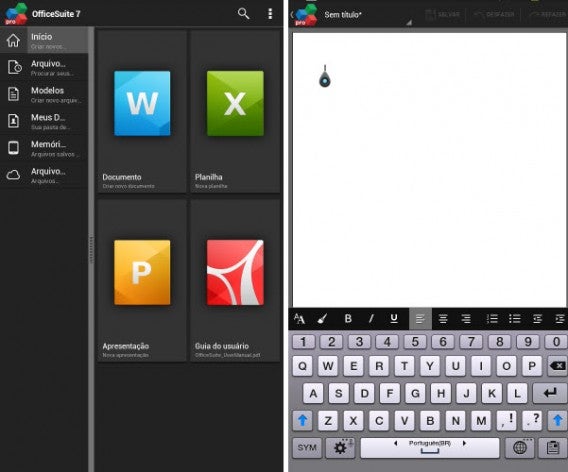Open the cloud Arquivo... entry
568x472 pixels.
(44, 175)
